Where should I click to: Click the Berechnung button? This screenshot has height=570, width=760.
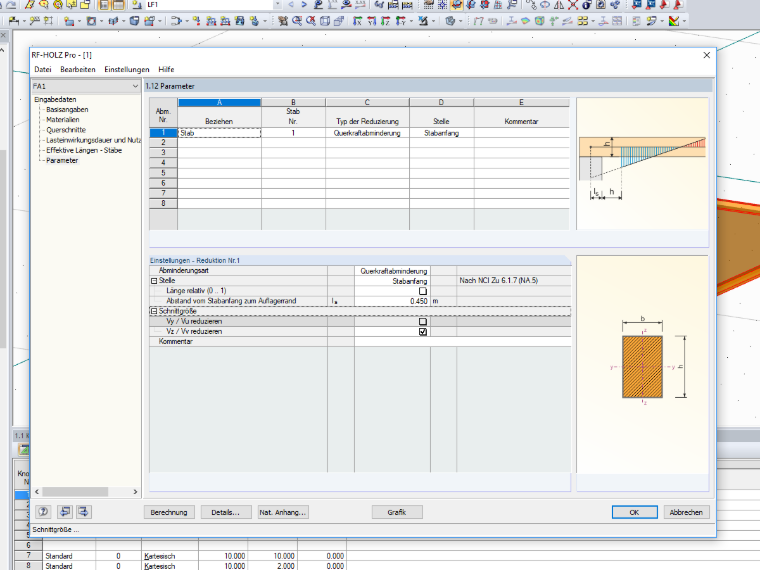169,512
